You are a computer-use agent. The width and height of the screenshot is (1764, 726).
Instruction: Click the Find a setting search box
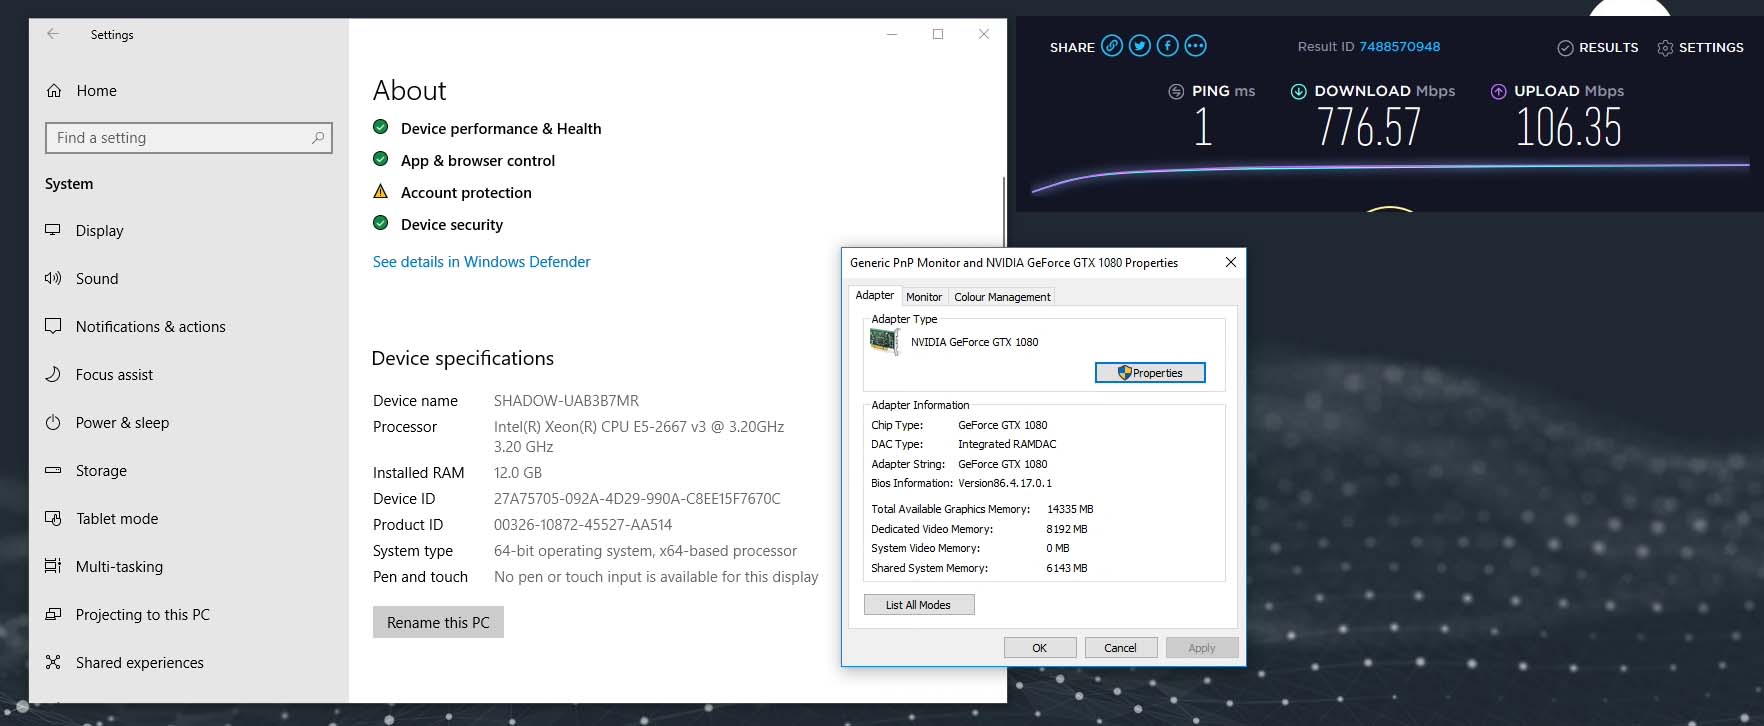pos(180,138)
